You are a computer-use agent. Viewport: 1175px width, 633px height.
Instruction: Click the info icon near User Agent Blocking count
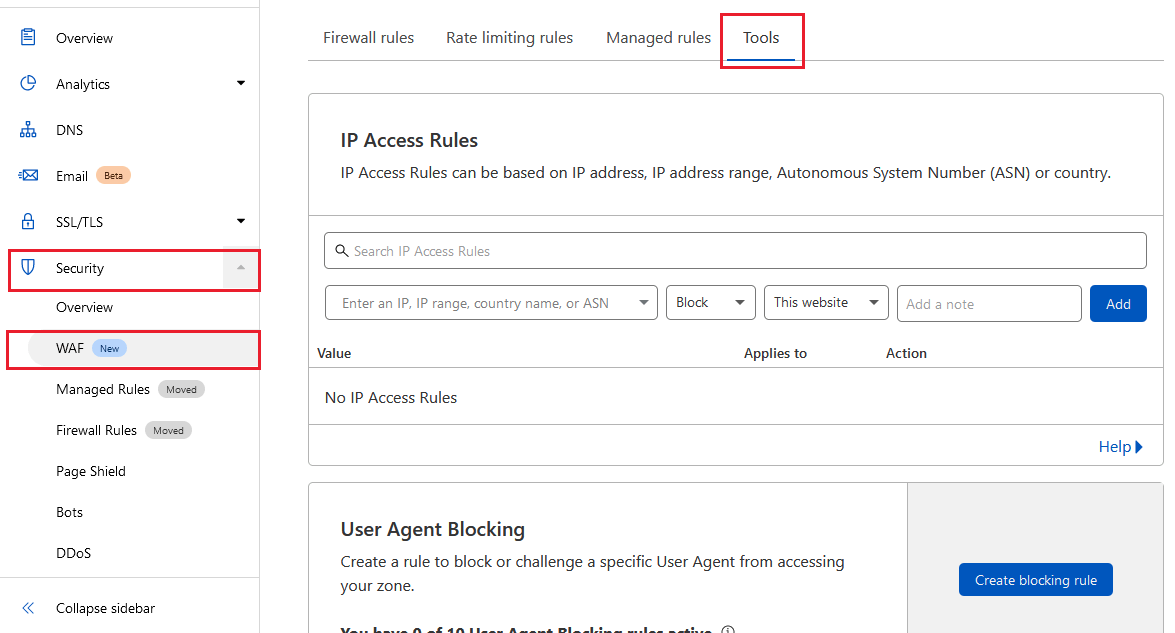point(728,628)
